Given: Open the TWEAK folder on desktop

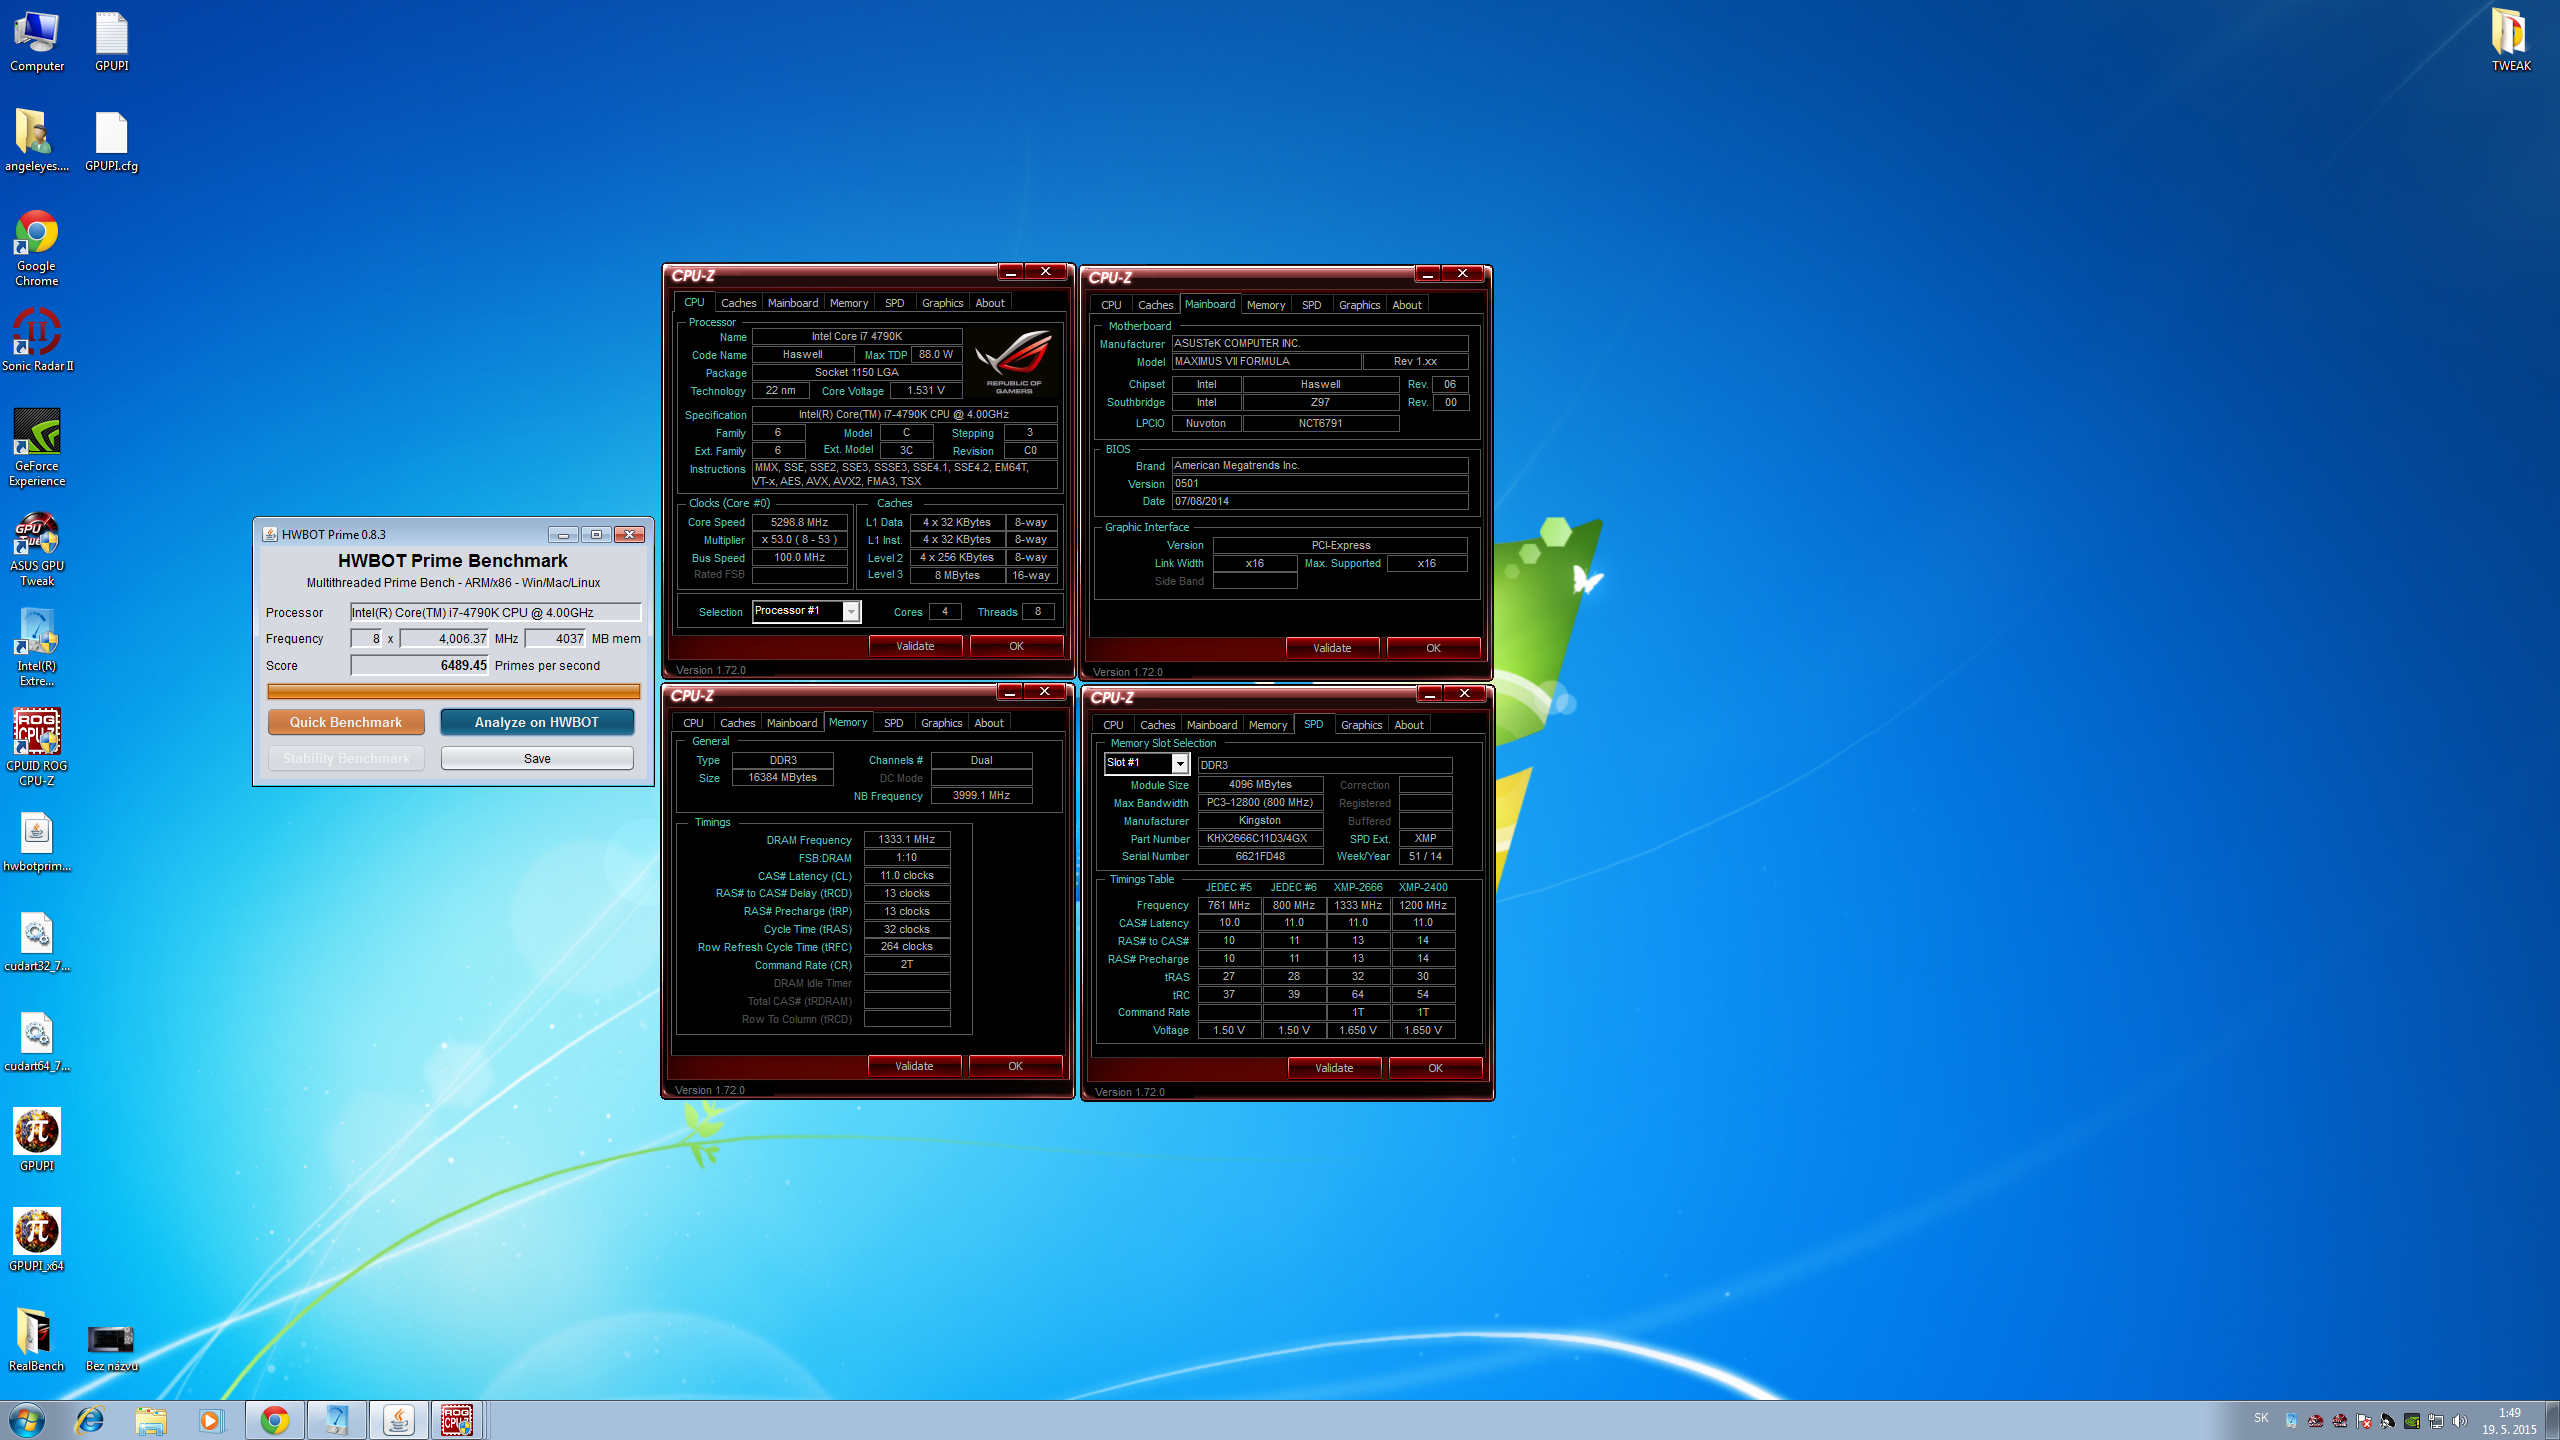Looking at the screenshot, I should click(2510, 42).
